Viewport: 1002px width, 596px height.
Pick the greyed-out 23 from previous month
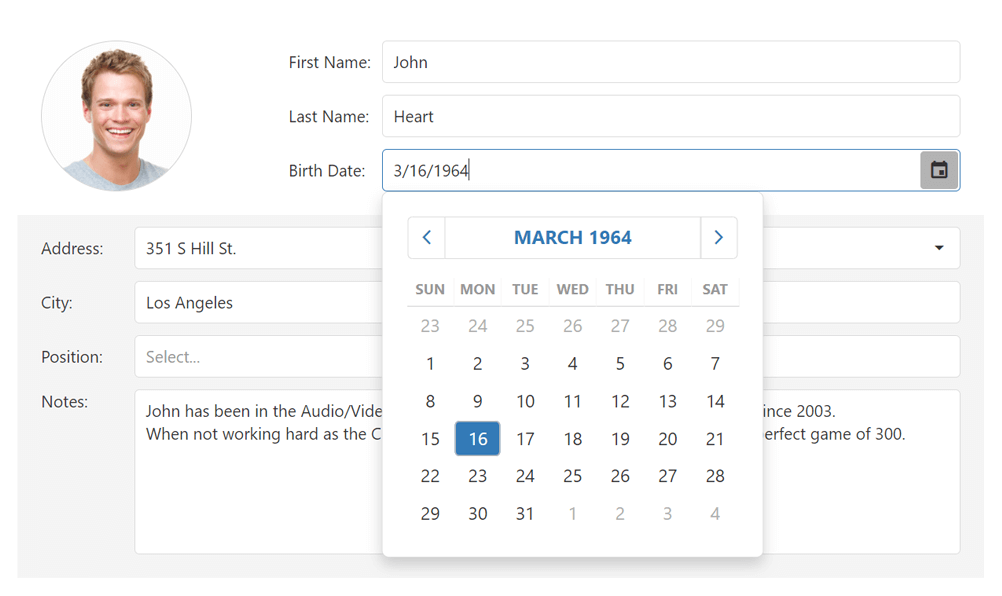click(430, 326)
